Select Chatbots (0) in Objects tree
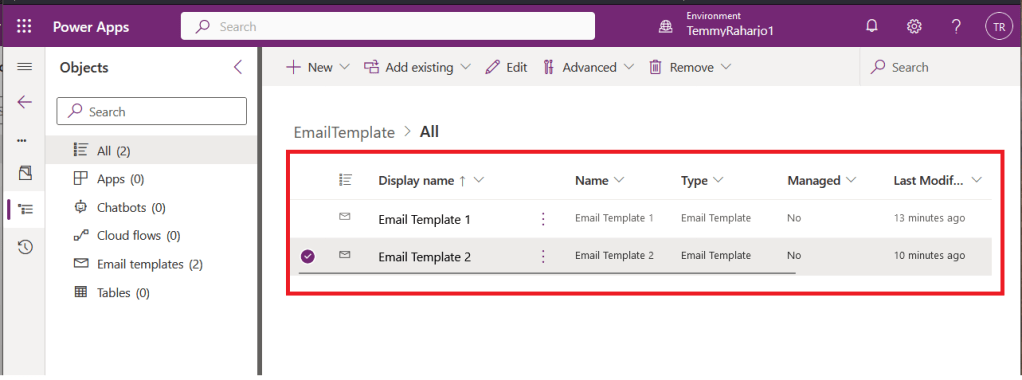Viewport: 1022px width, 380px height. tap(151, 207)
